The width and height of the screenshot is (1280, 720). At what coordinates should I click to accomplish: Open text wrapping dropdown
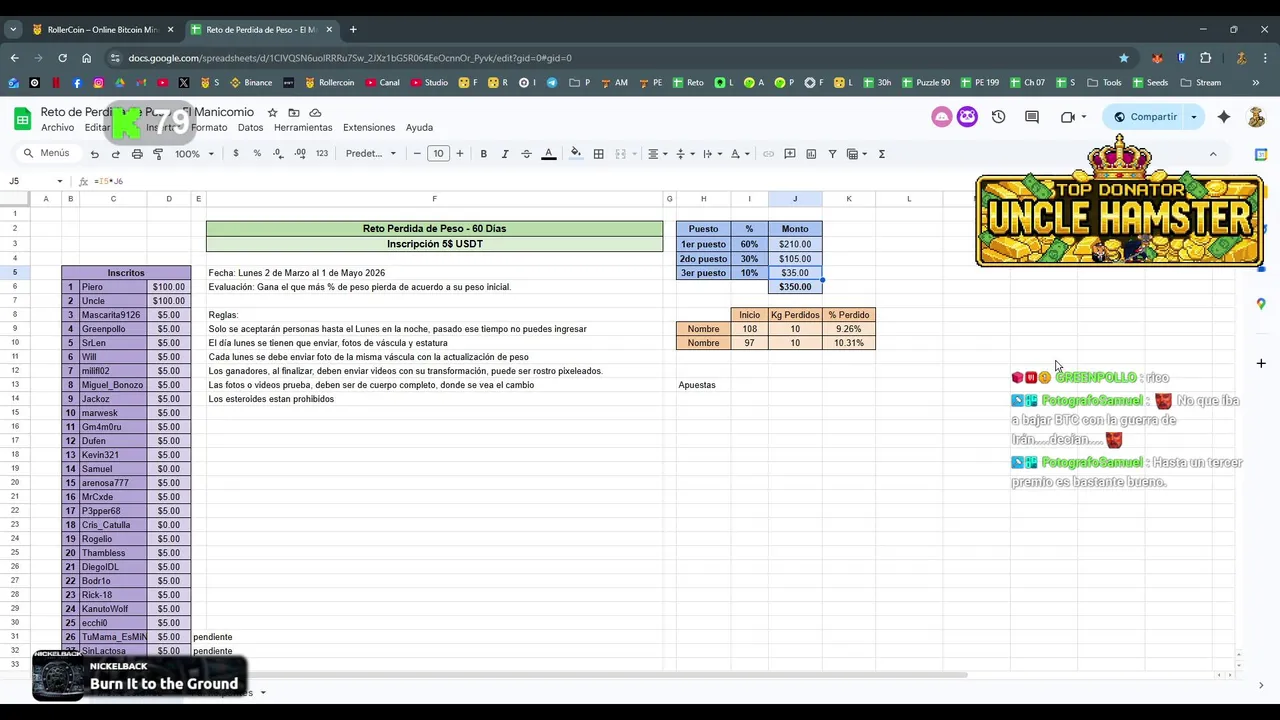[711, 154]
